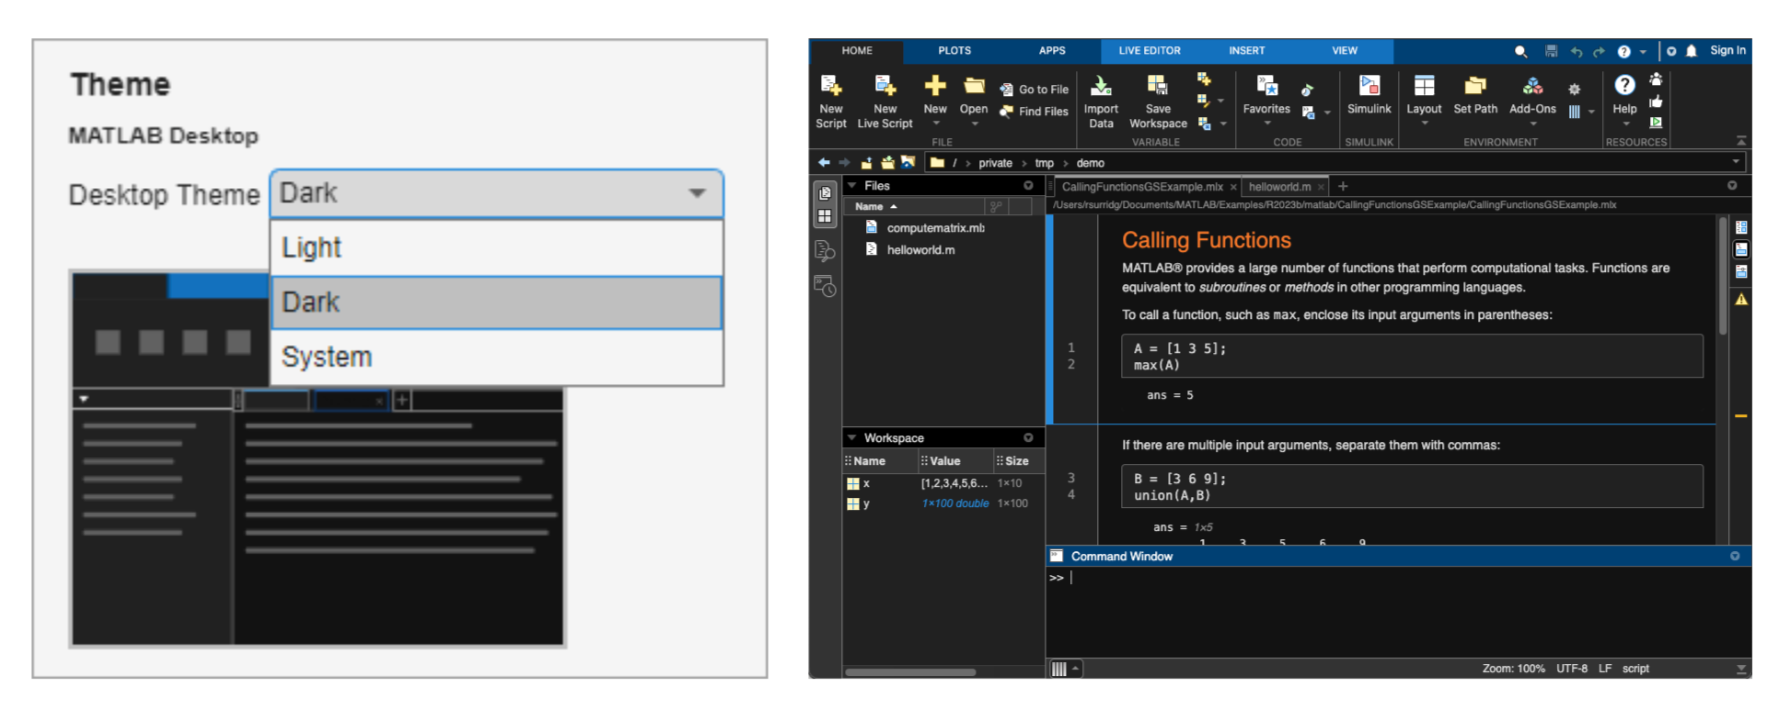Collapse the Workspace panel

[x=852, y=438]
